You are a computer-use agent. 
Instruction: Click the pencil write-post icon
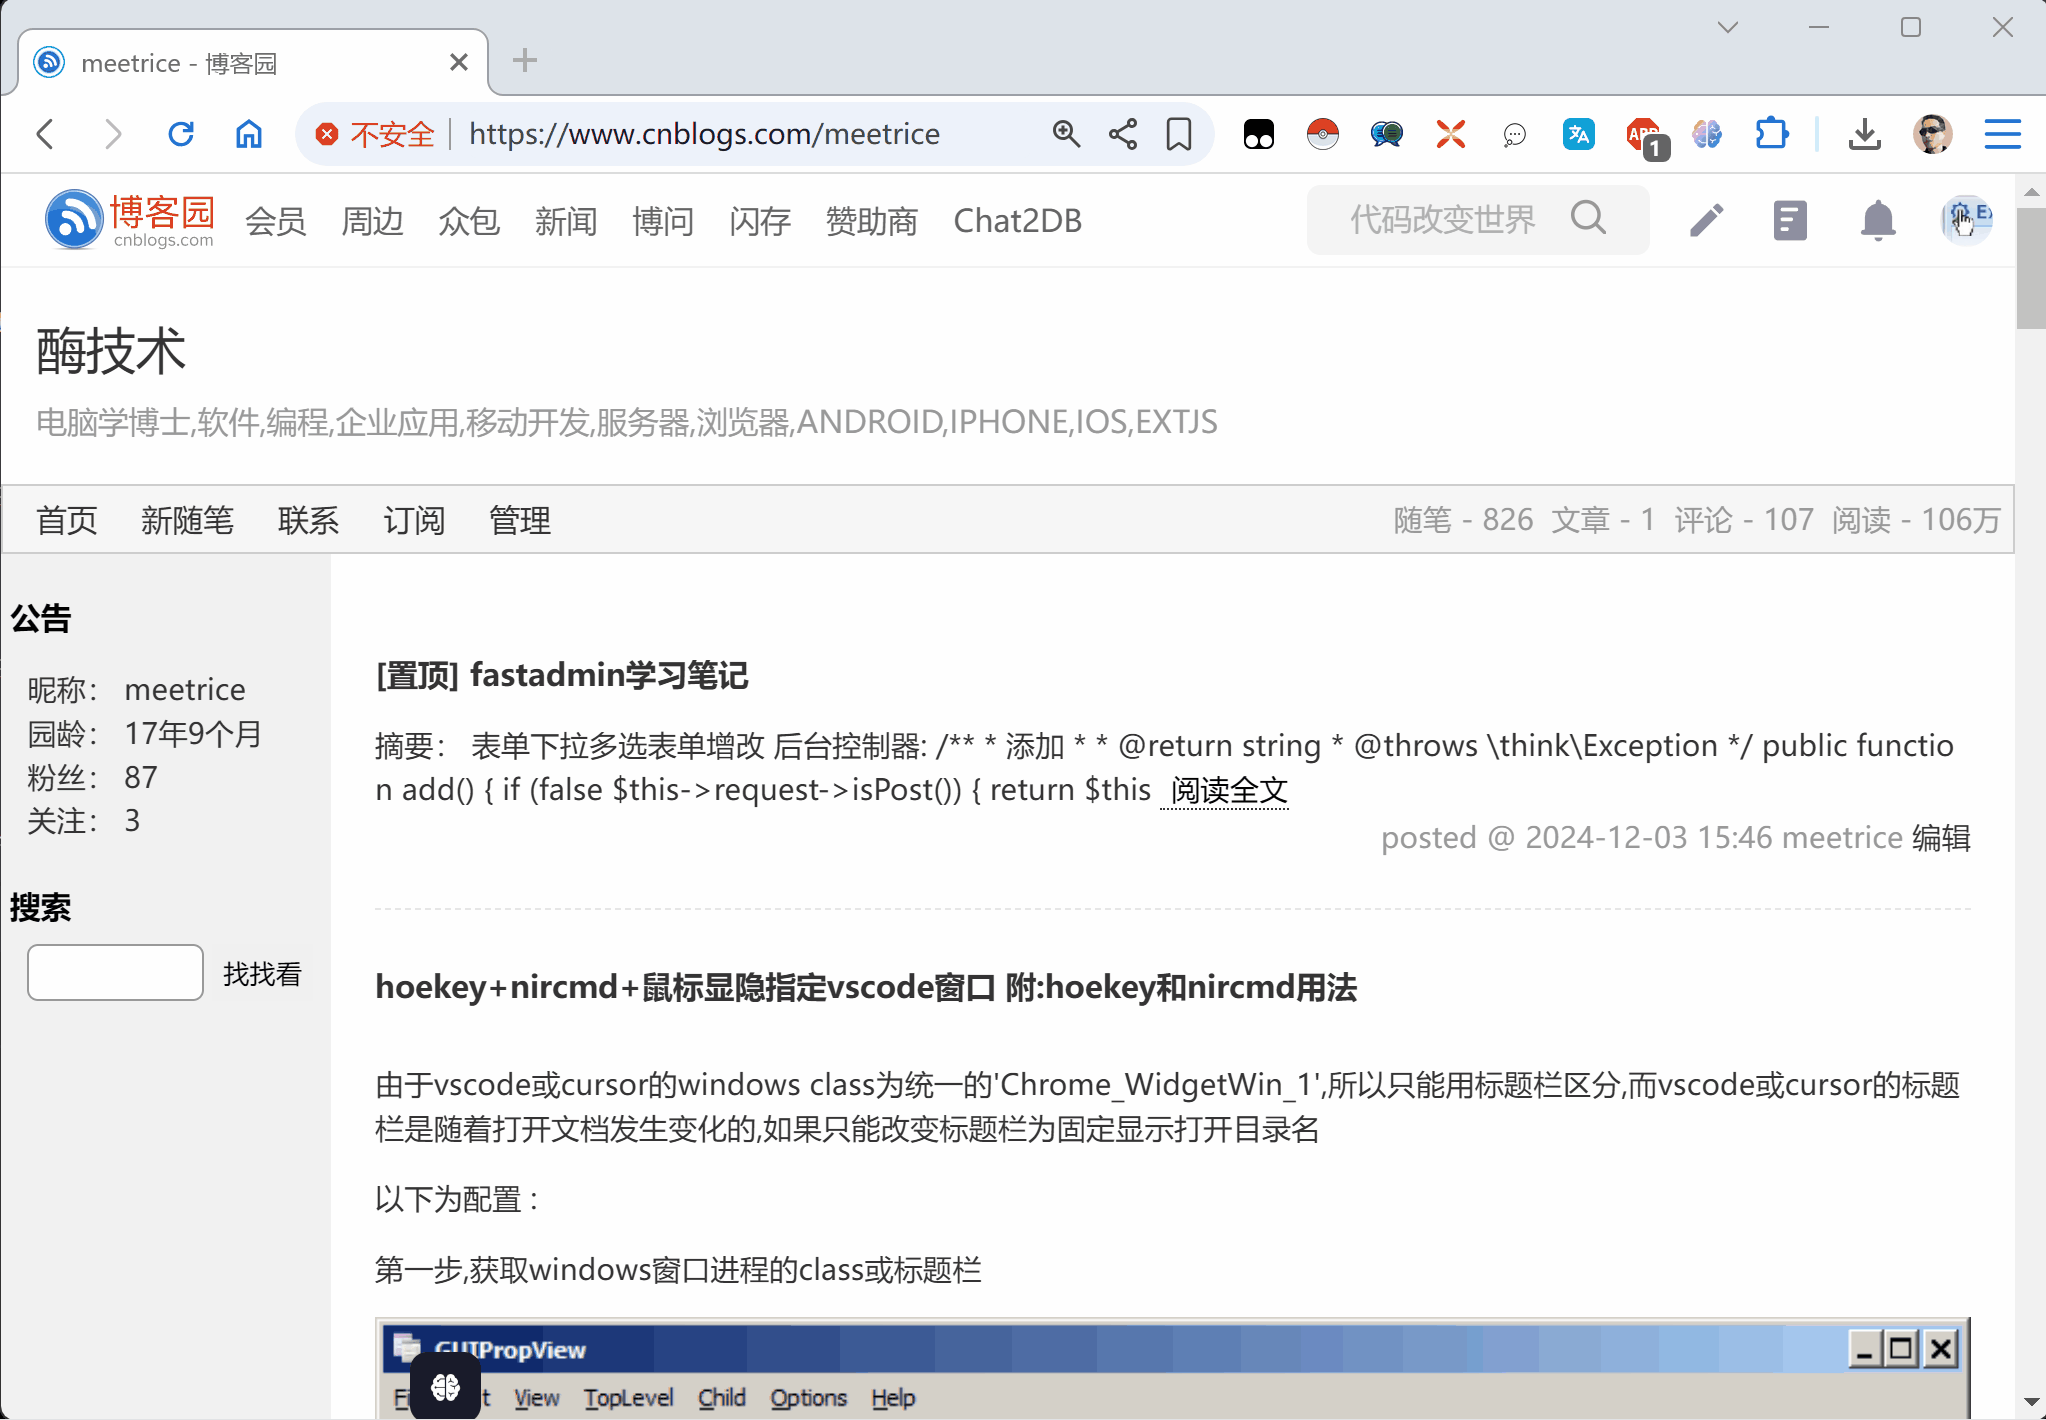[1706, 220]
